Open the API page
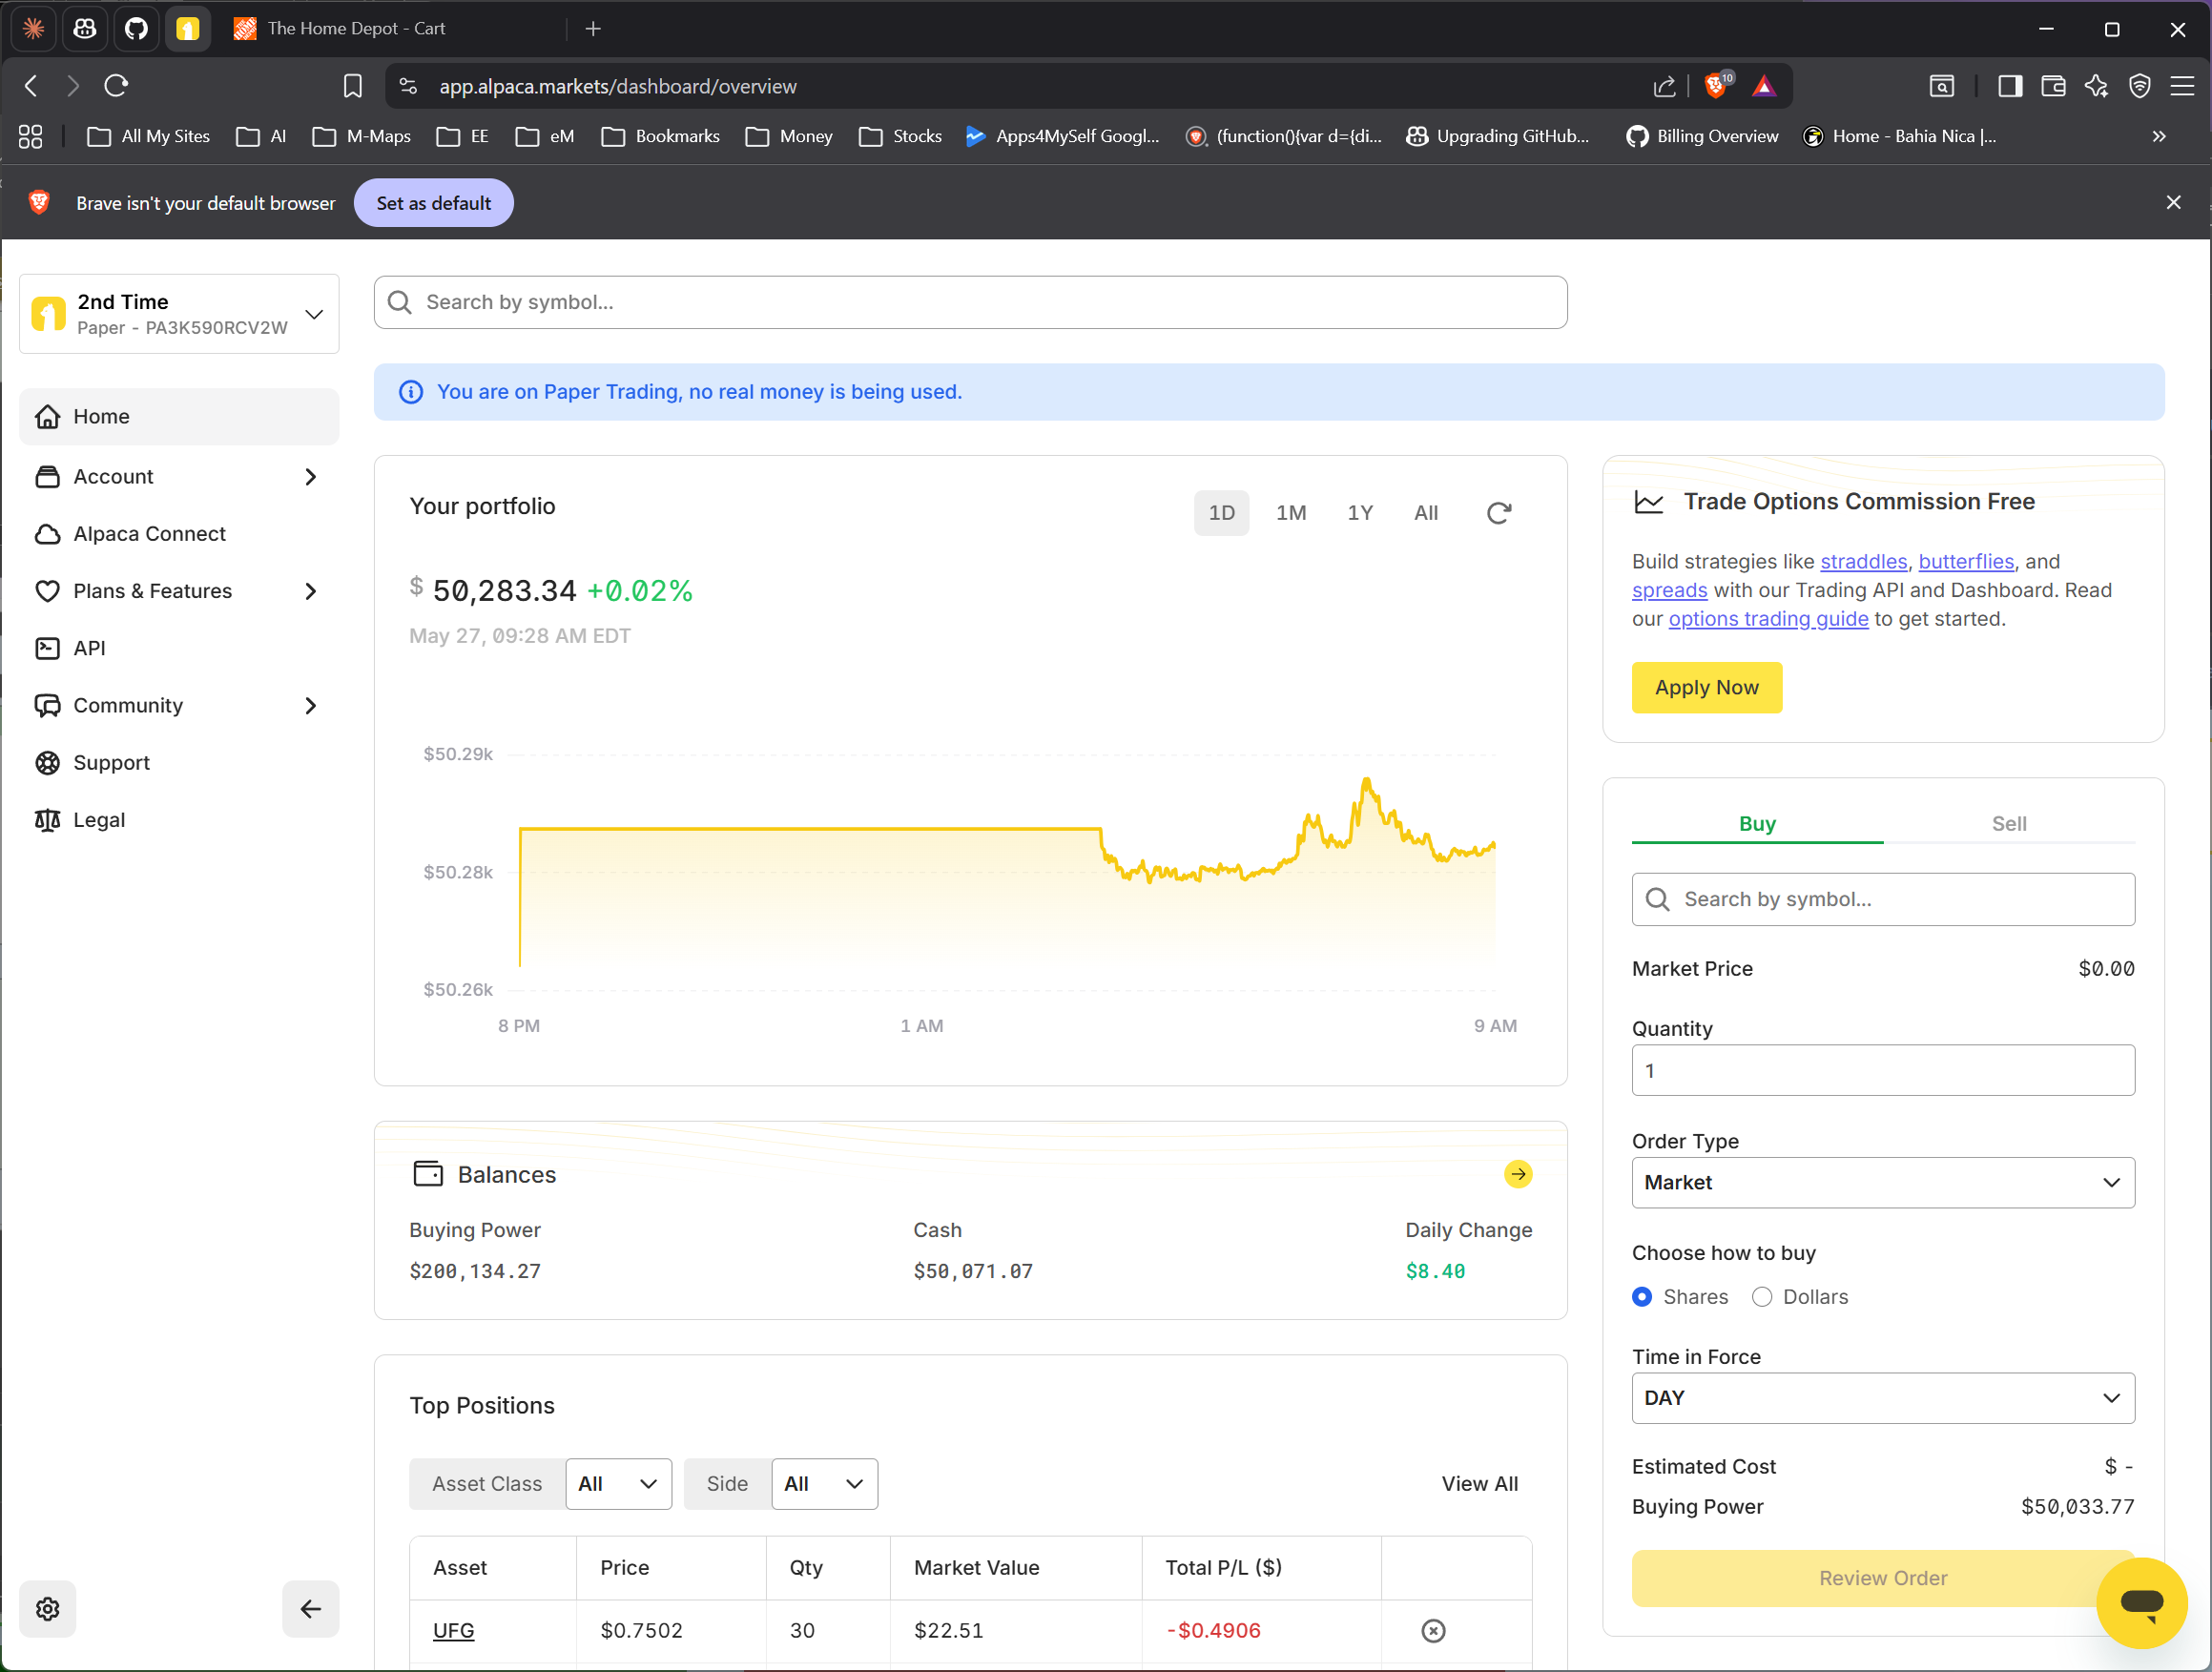The width and height of the screenshot is (2212, 1672). [x=180, y=649]
